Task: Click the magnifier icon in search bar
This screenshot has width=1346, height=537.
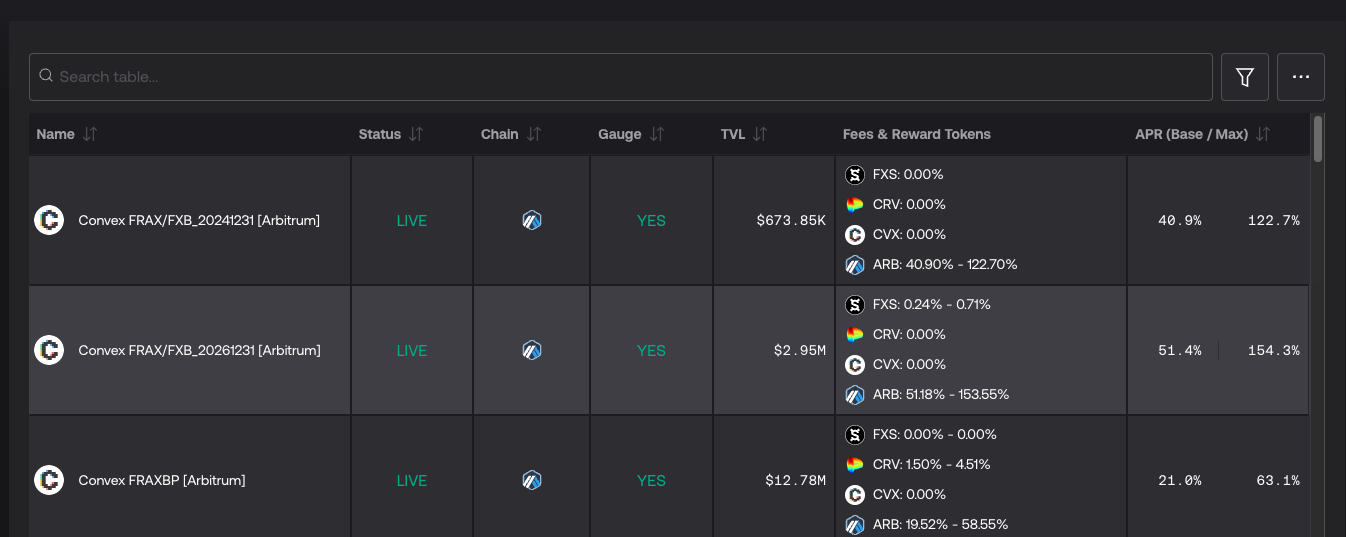Action: click(46, 76)
